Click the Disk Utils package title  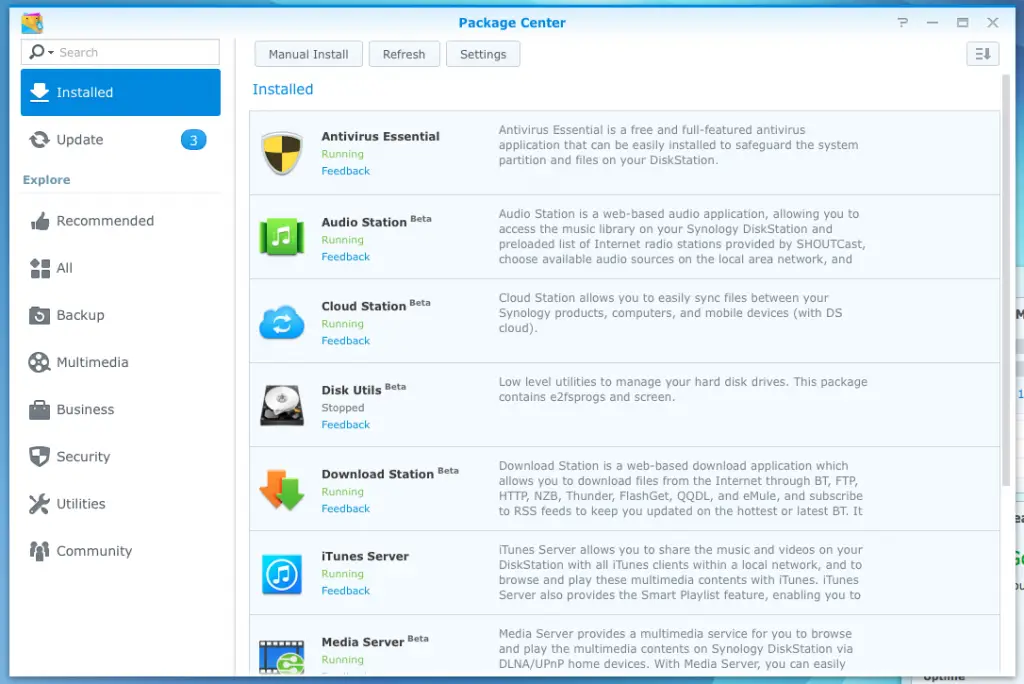tap(351, 390)
